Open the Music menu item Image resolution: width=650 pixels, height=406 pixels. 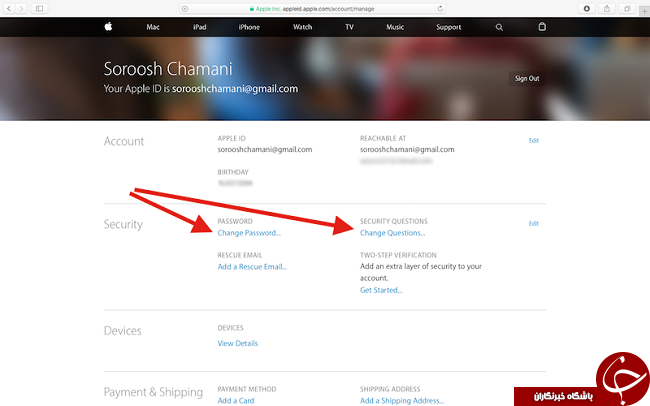tap(395, 27)
